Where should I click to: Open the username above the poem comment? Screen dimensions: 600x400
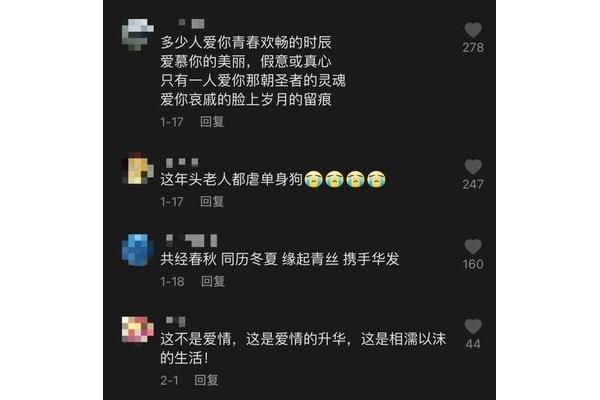coord(191,23)
